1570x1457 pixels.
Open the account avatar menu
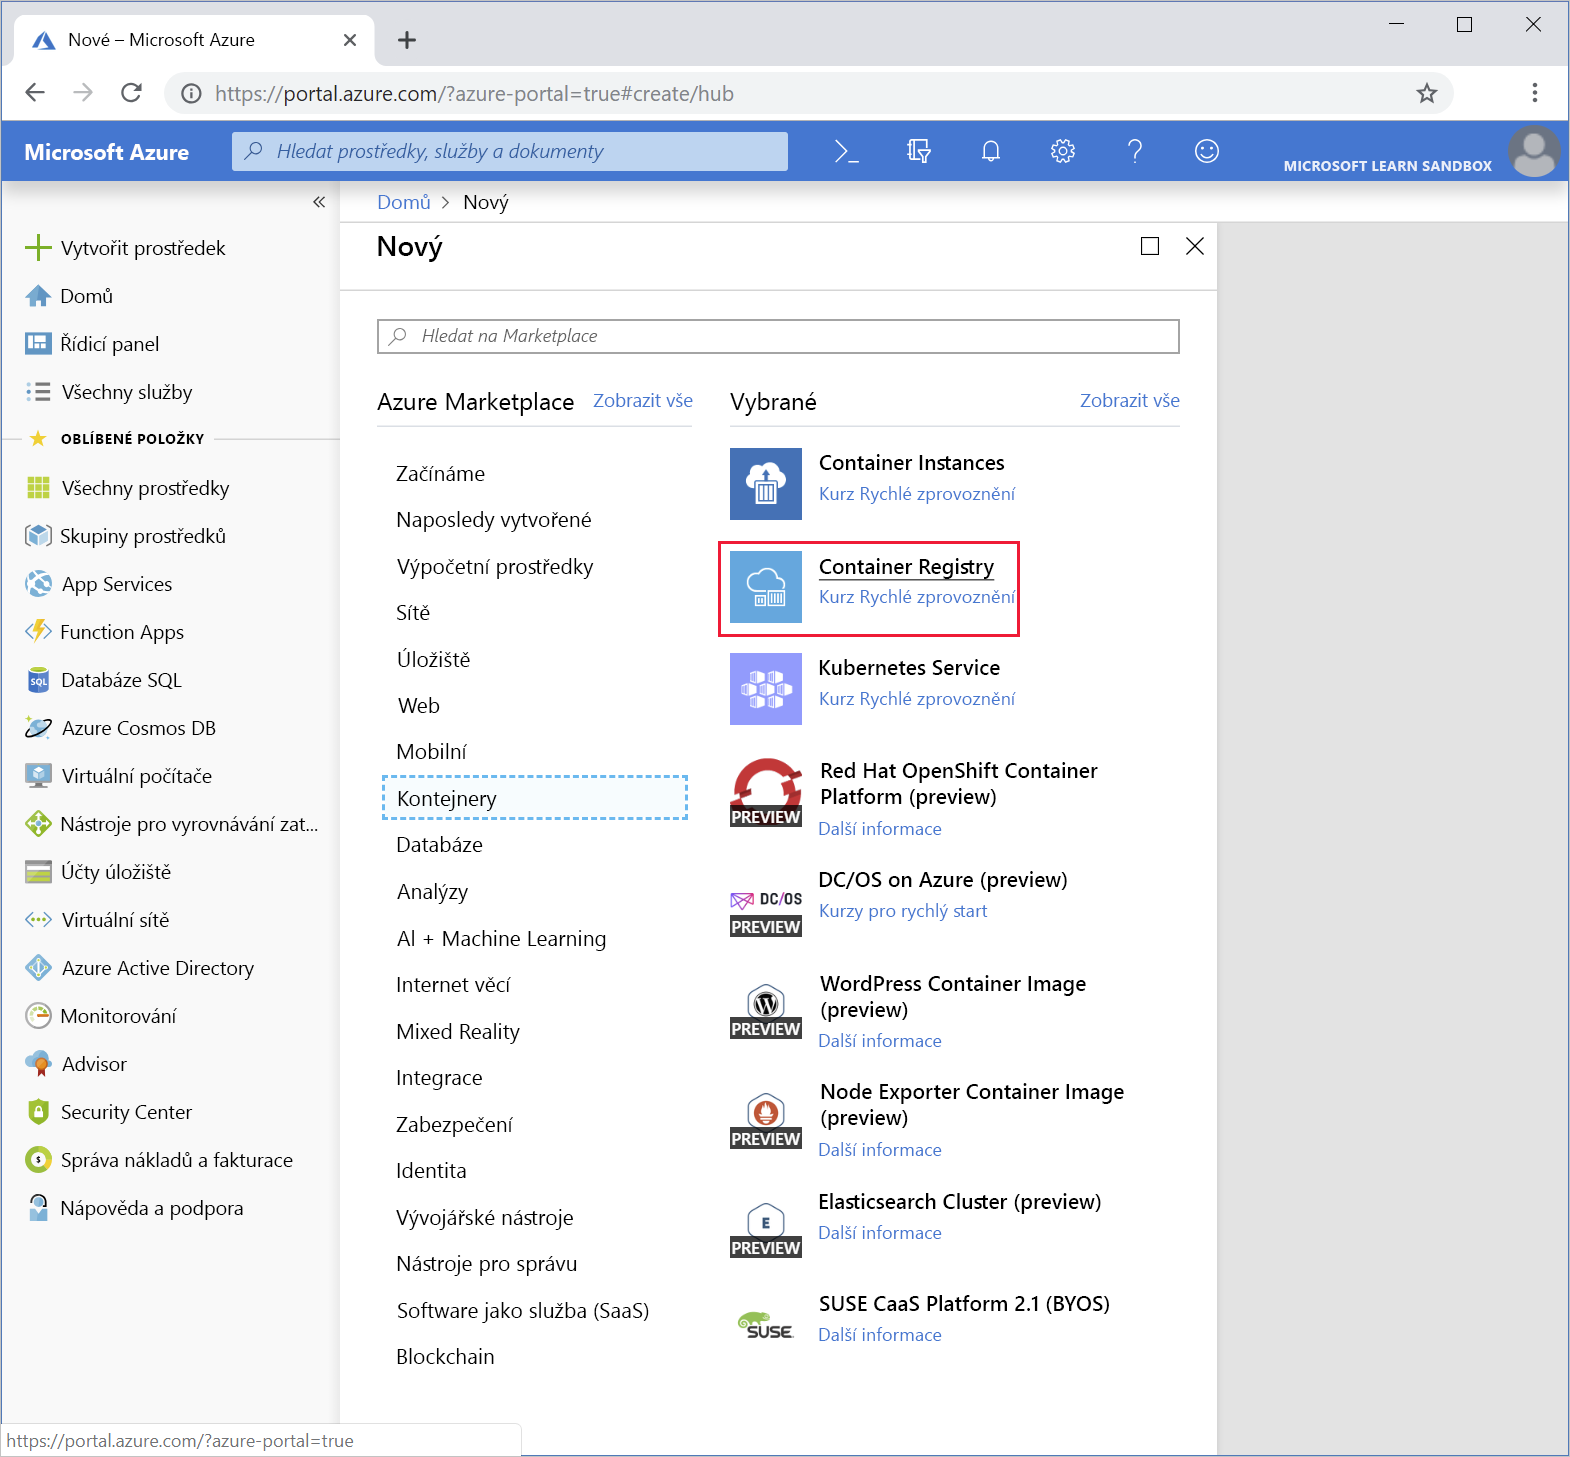pyautogui.click(x=1534, y=151)
